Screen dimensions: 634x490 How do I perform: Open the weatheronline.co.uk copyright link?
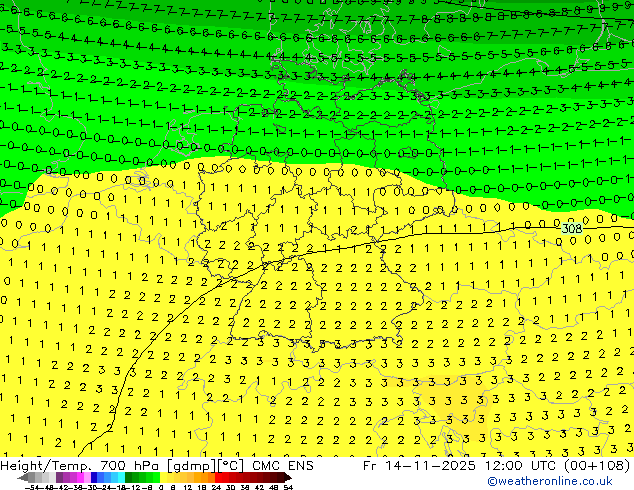pyautogui.click(x=550, y=481)
